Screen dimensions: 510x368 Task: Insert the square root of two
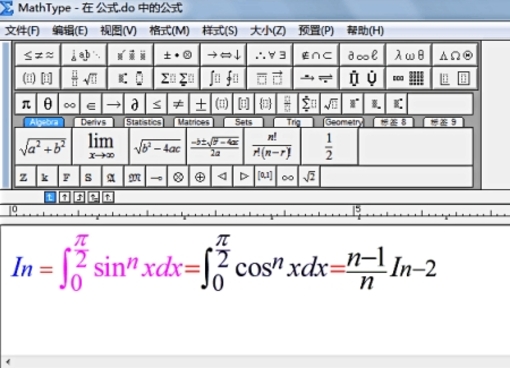[309, 177]
